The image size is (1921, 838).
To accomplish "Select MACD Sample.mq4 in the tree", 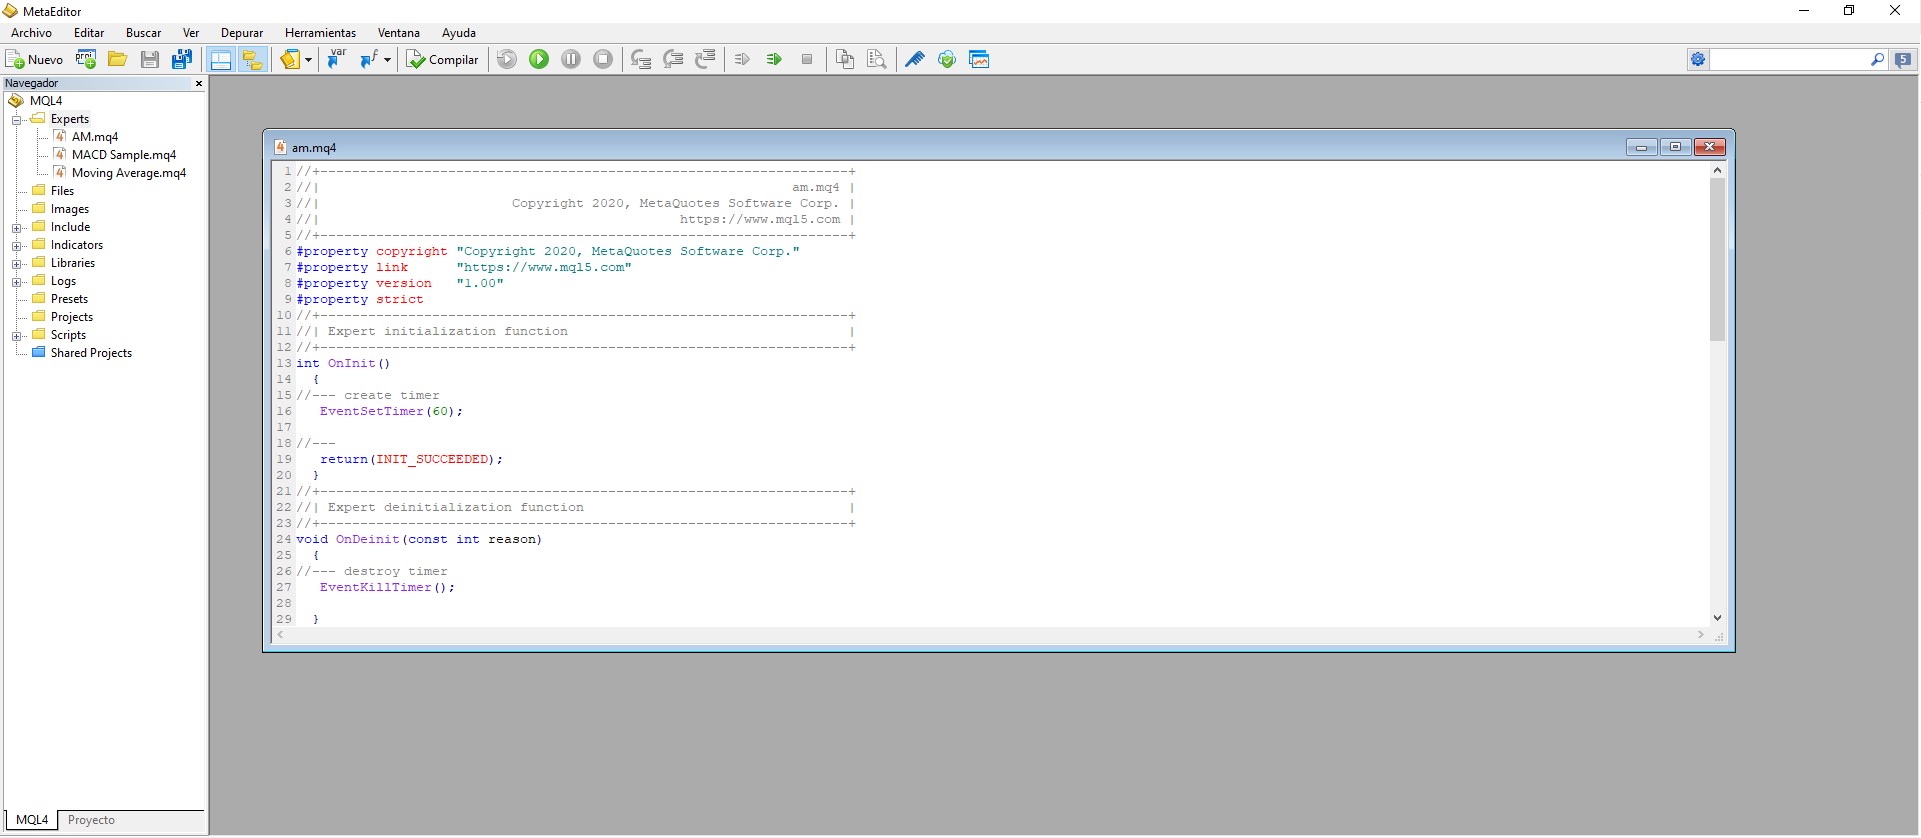I will coord(123,155).
